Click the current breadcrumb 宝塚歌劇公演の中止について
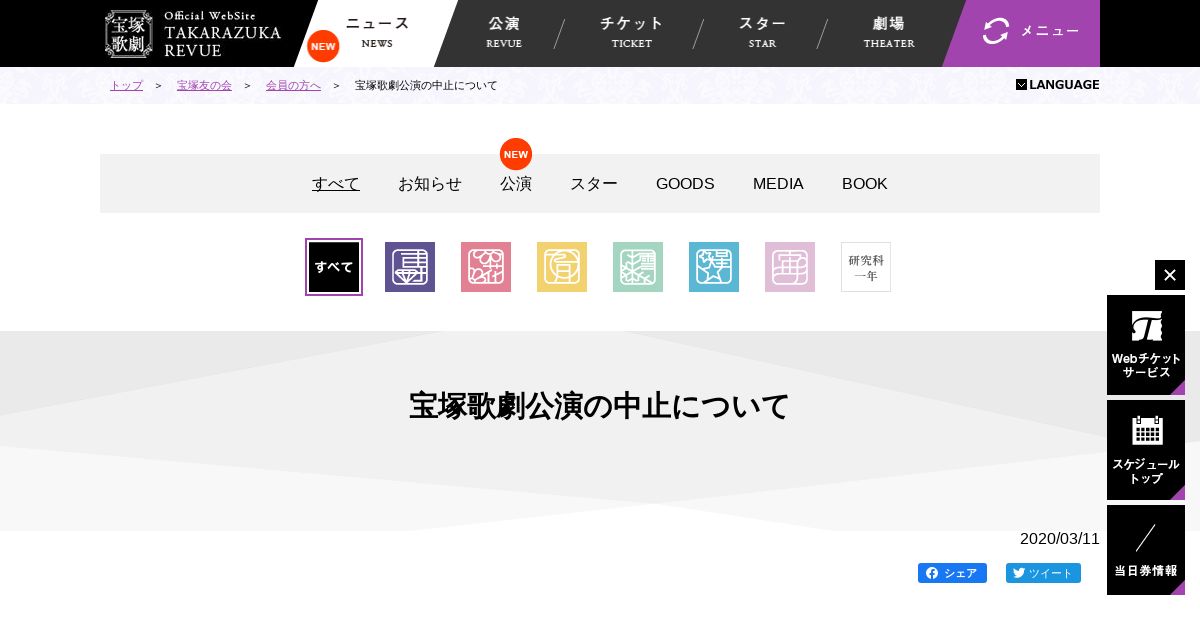This screenshot has width=1200, height=630. point(426,86)
